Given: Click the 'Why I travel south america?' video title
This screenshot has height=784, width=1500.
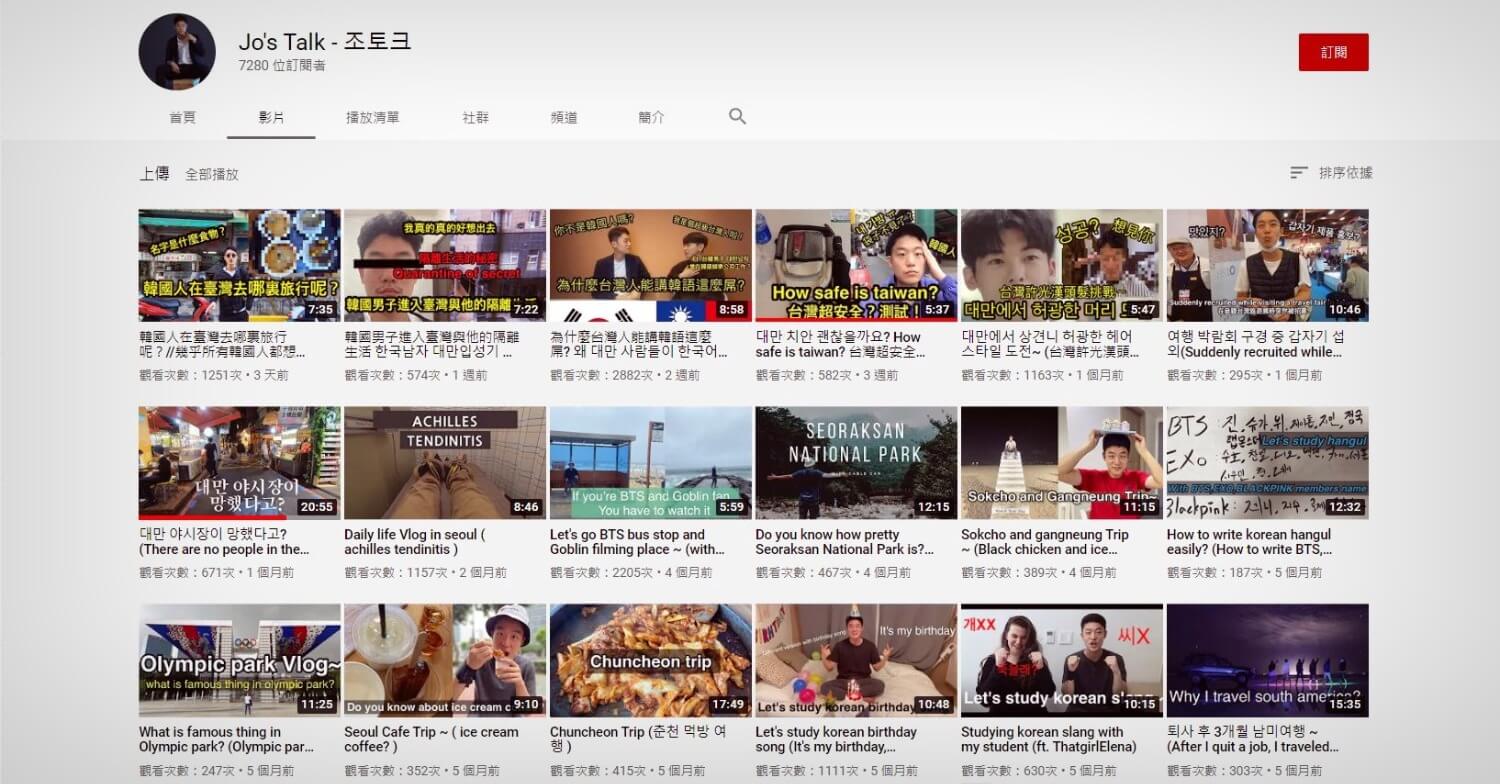Looking at the screenshot, I should (x=1254, y=739).
